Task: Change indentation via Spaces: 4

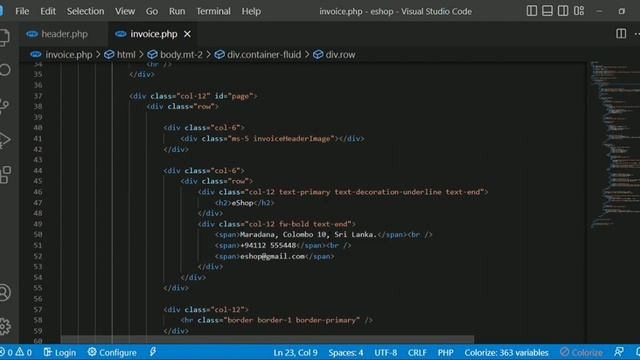Action: (346, 352)
